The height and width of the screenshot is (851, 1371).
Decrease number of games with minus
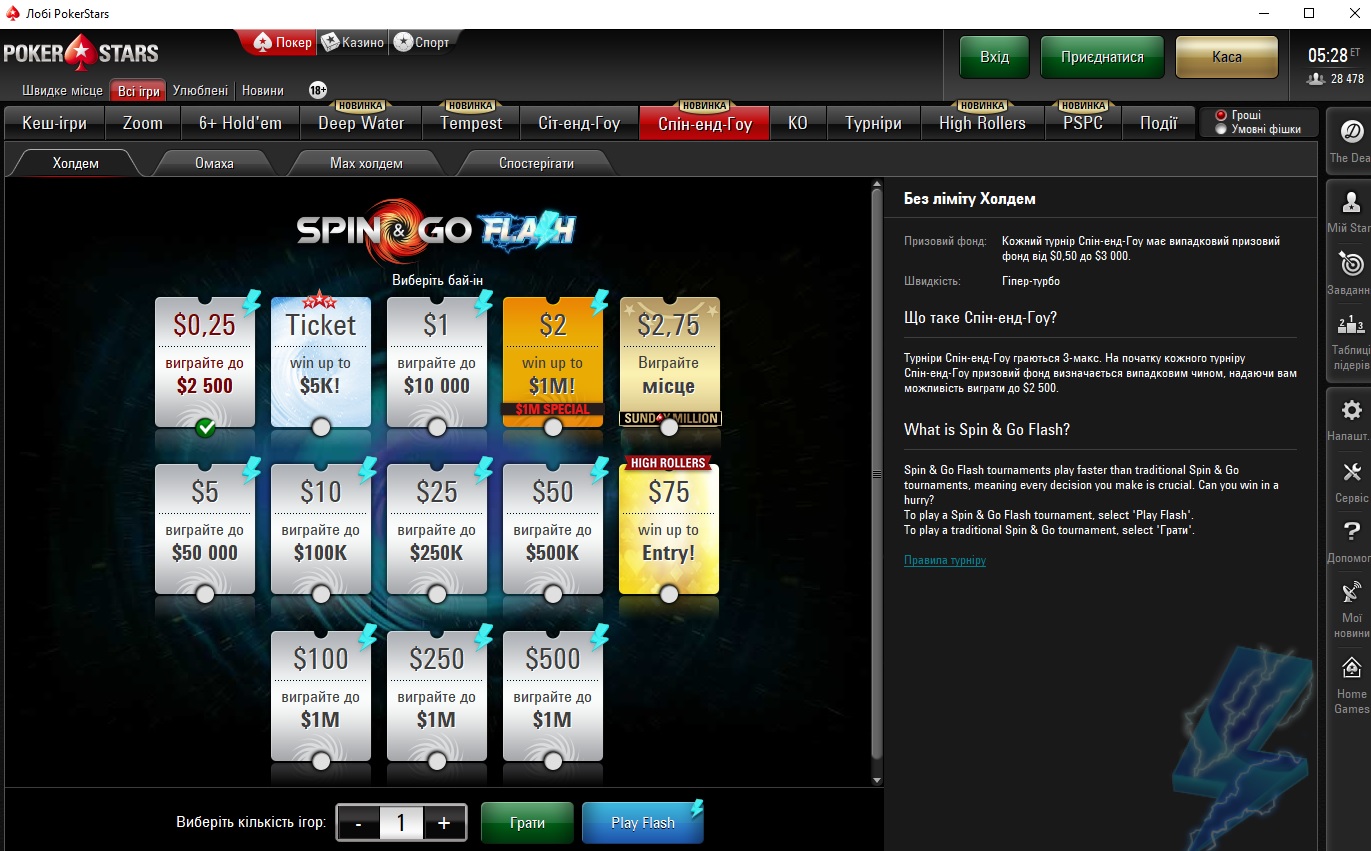click(358, 823)
